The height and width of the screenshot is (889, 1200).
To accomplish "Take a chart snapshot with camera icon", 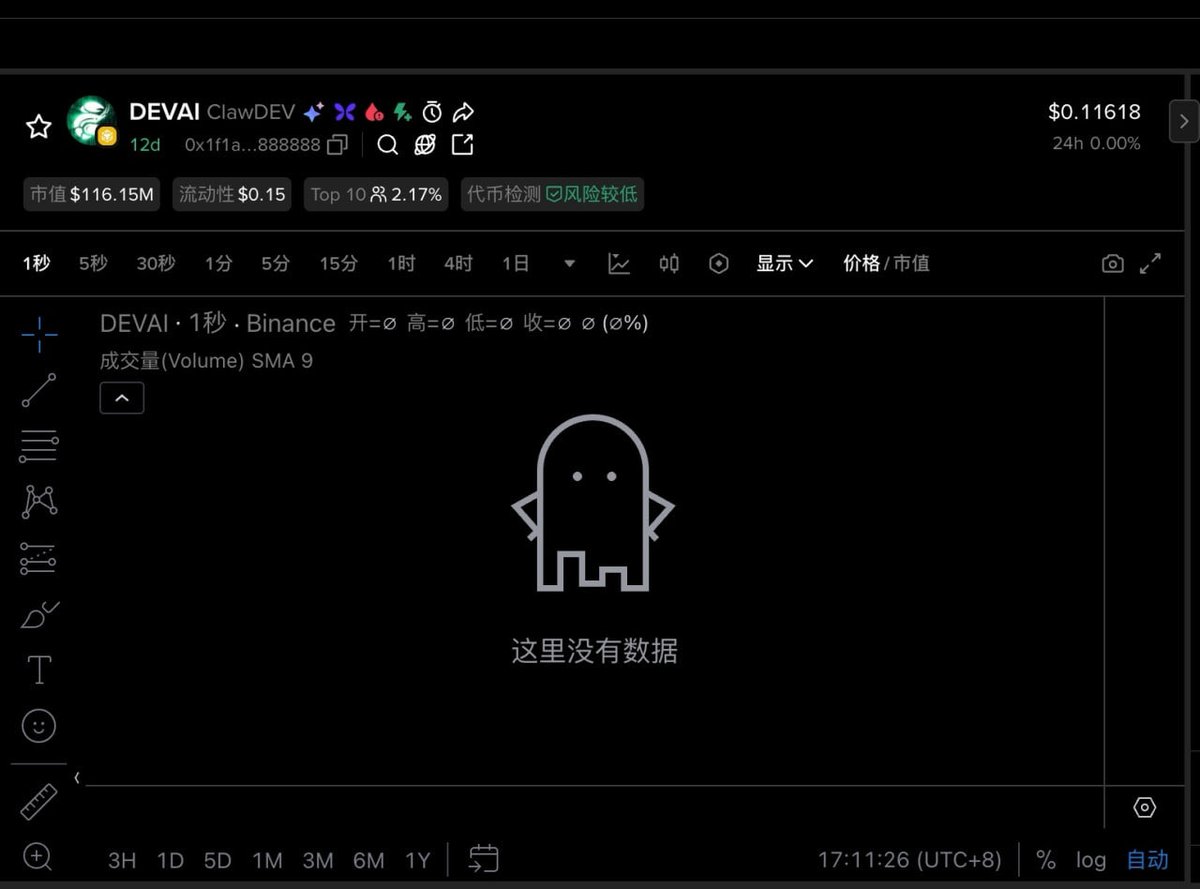I will coord(1113,262).
